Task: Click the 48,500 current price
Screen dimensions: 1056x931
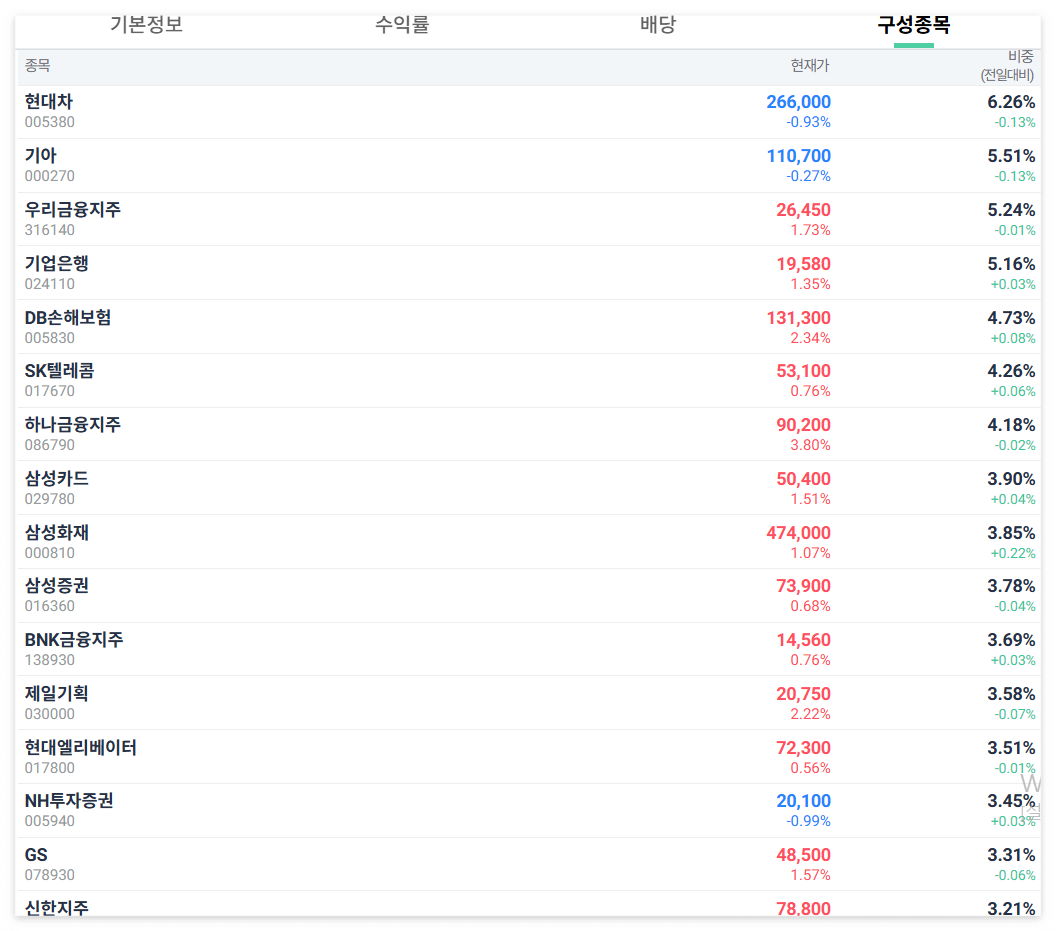Action: 803,854
